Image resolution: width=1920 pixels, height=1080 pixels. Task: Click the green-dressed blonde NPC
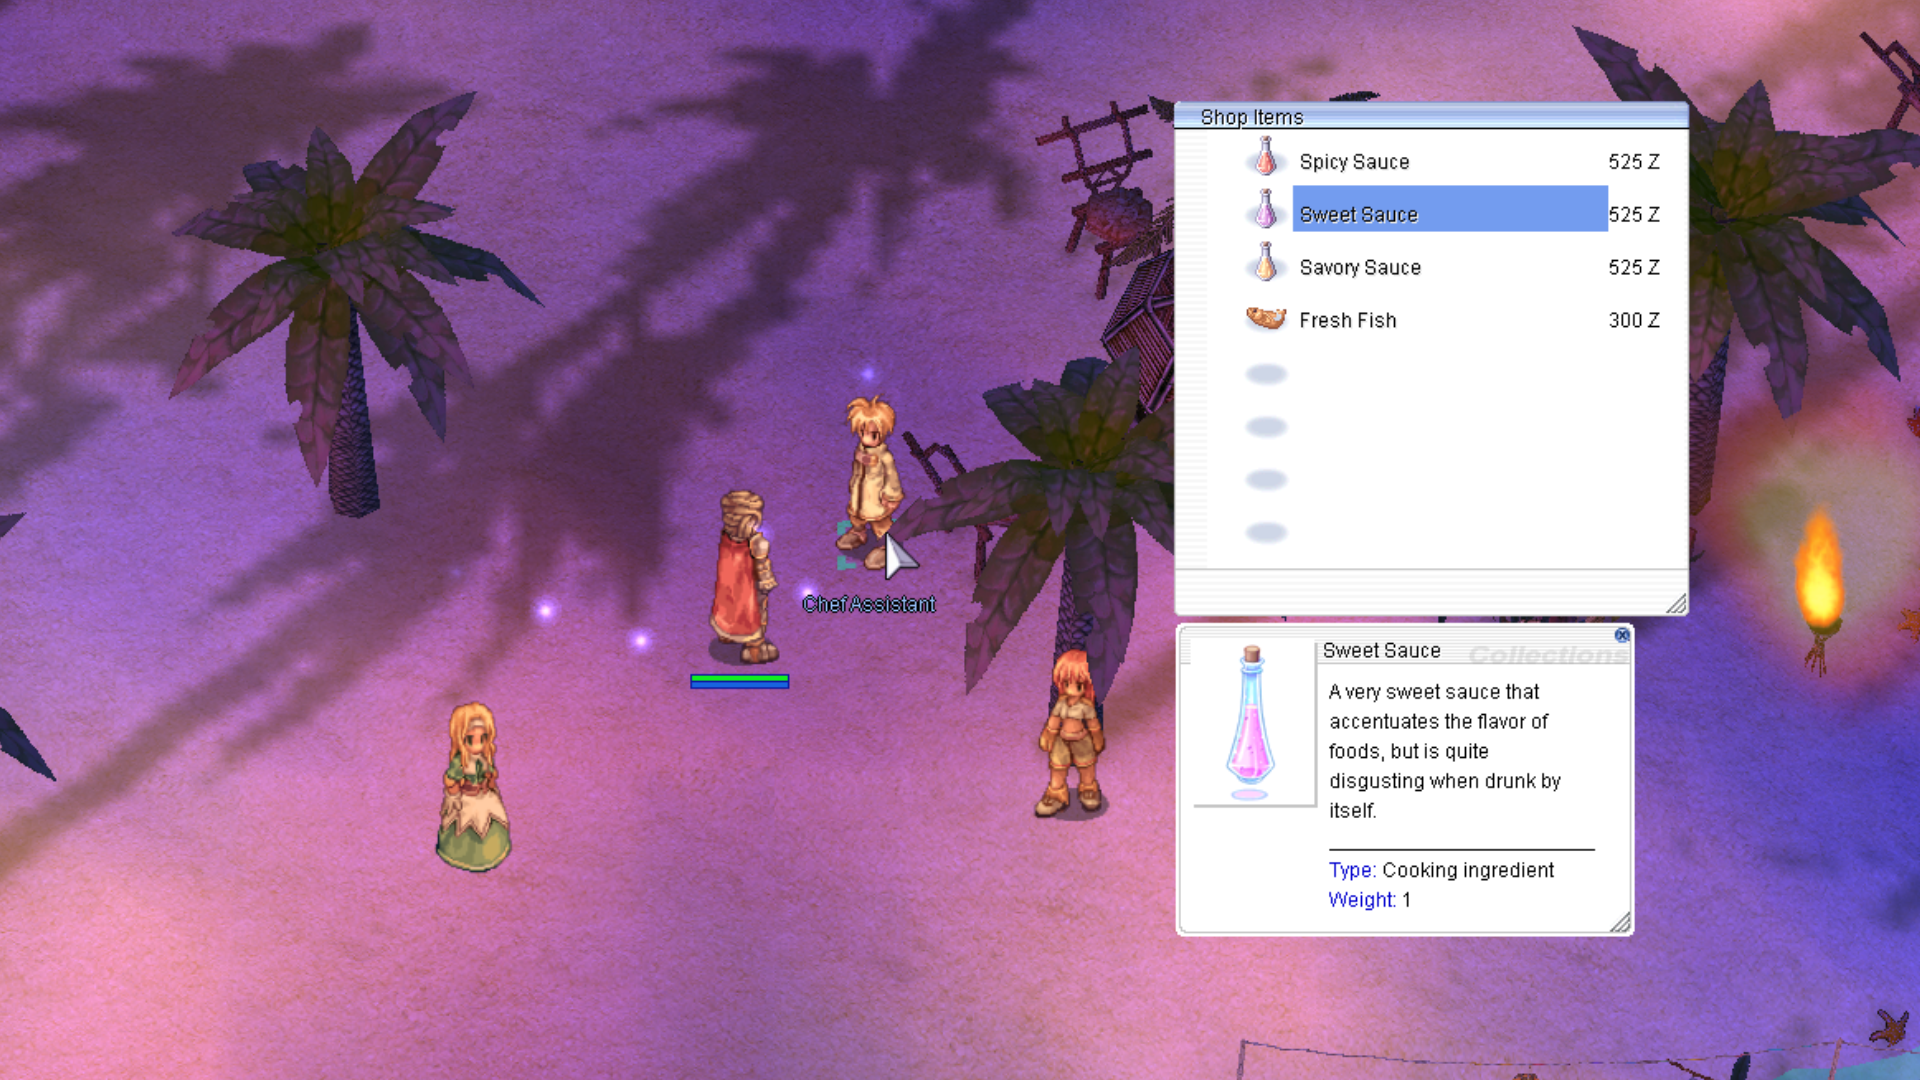click(x=473, y=785)
